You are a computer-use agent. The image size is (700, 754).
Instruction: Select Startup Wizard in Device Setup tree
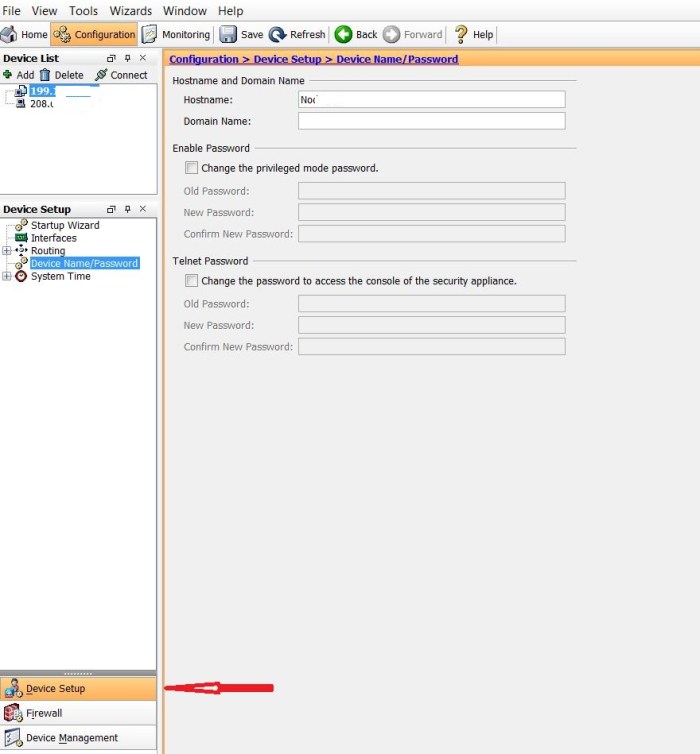[x=65, y=225]
